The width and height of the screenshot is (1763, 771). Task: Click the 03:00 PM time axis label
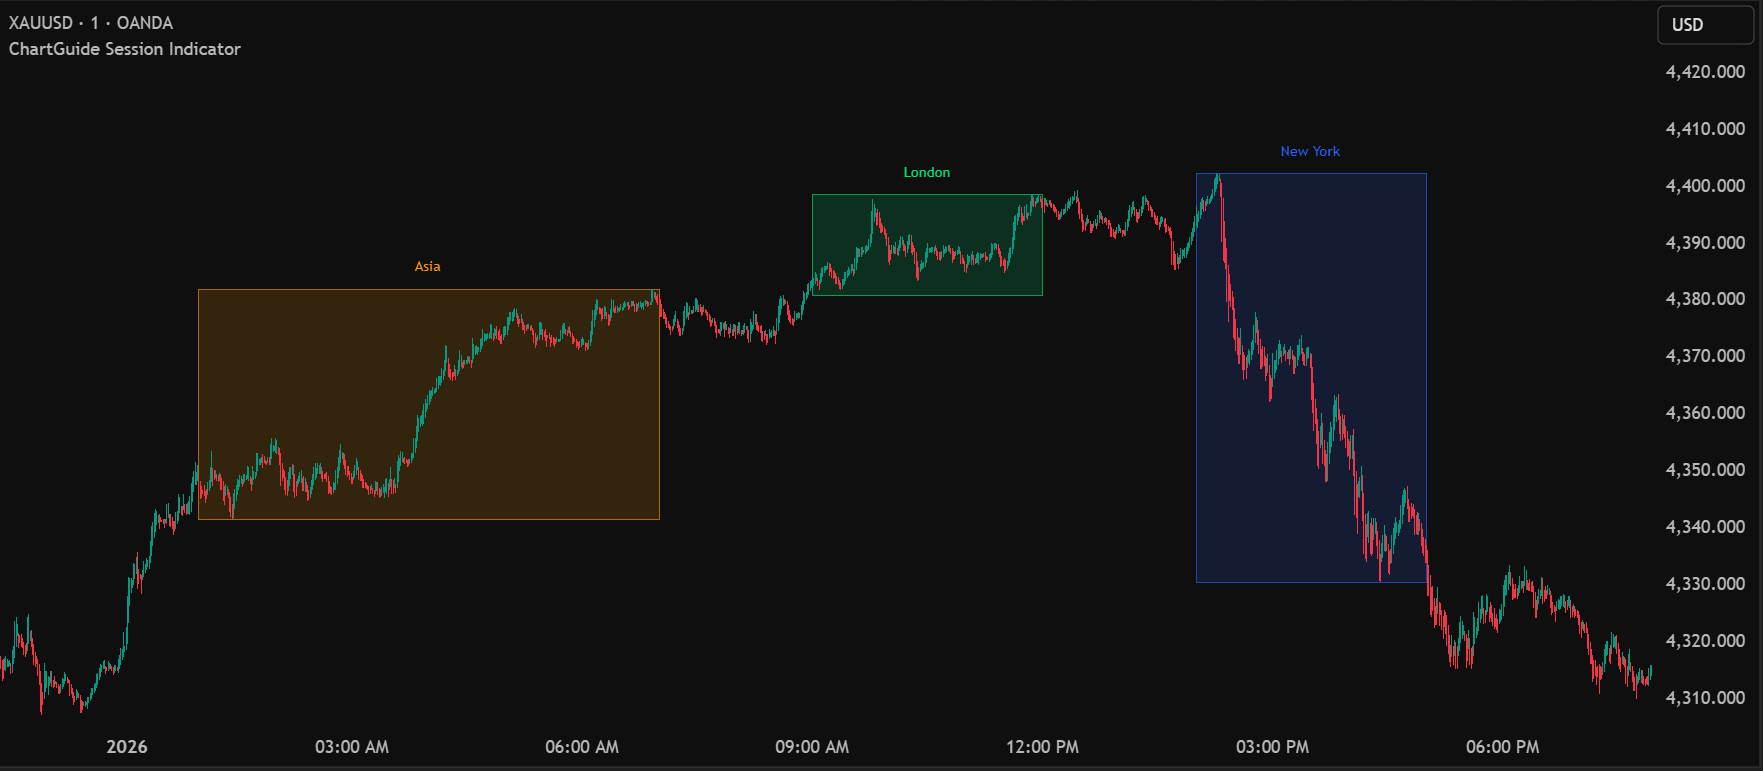click(x=1272, y=747)
